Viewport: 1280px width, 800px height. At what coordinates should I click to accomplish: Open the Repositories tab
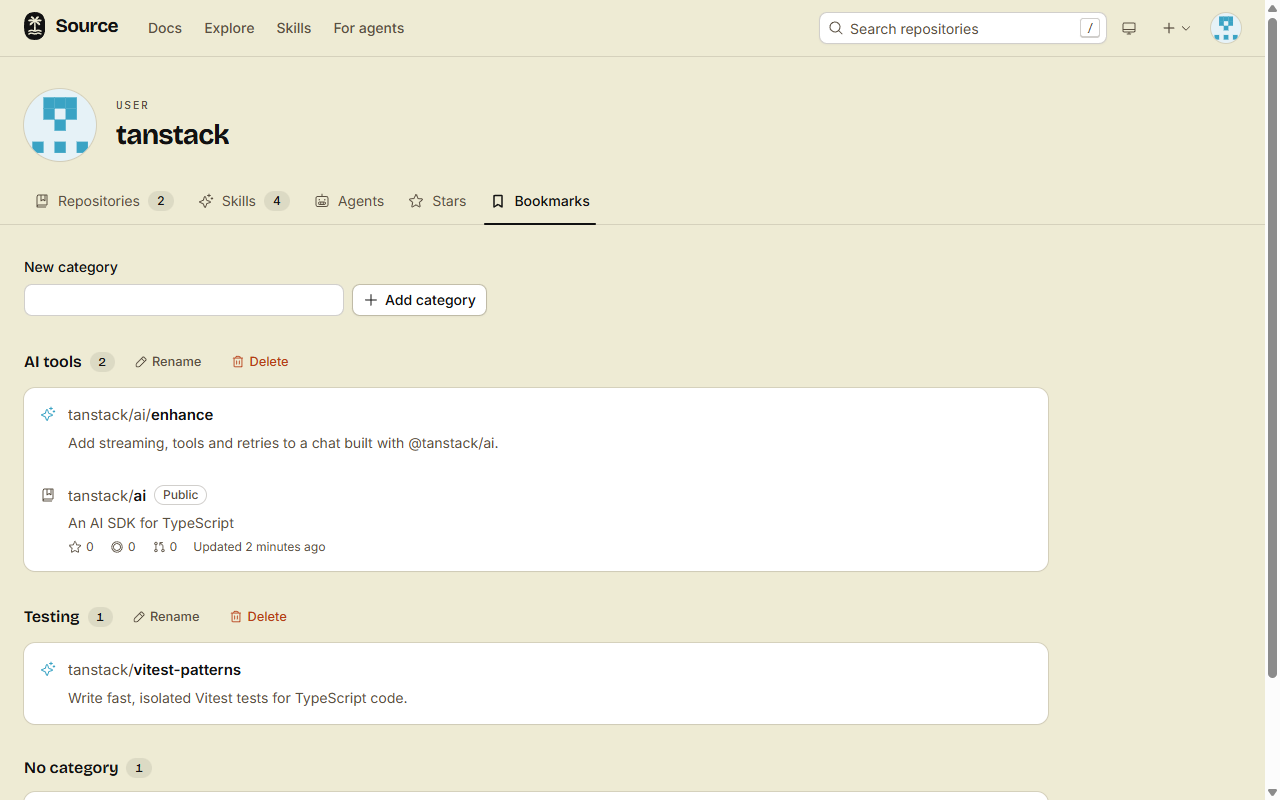(x=104, y=201)
